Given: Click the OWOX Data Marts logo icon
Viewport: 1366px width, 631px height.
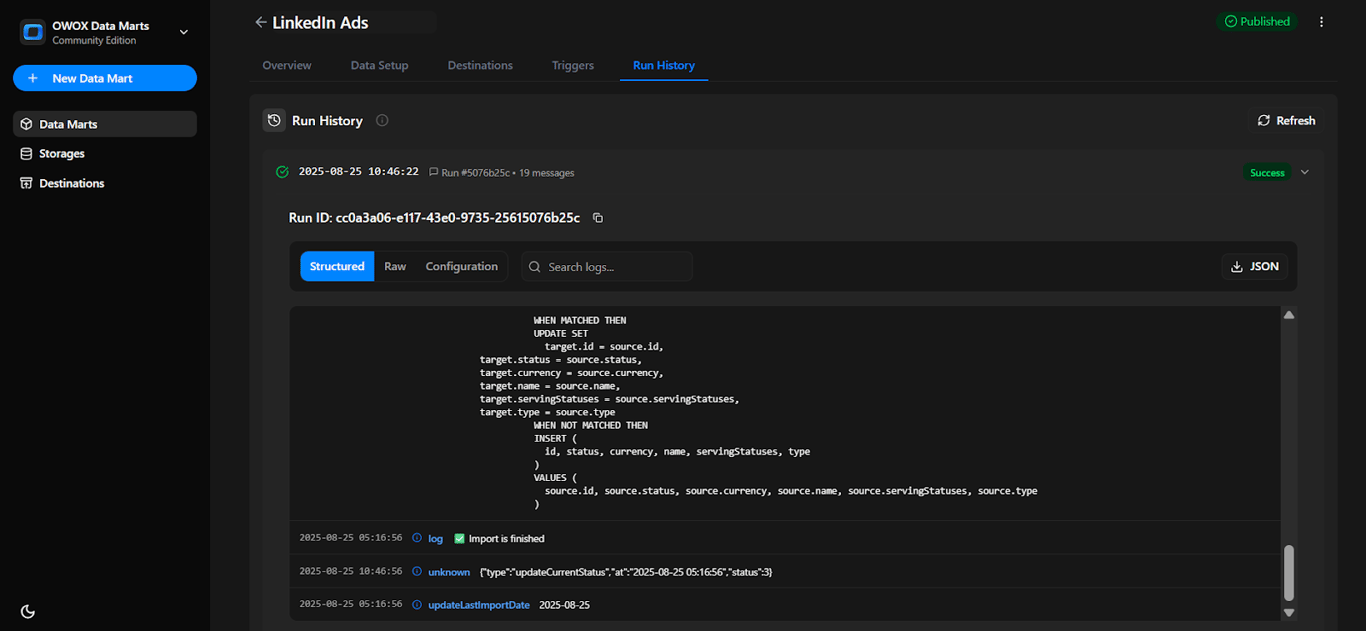Looking at the screenshot, I should click(33, 32).
